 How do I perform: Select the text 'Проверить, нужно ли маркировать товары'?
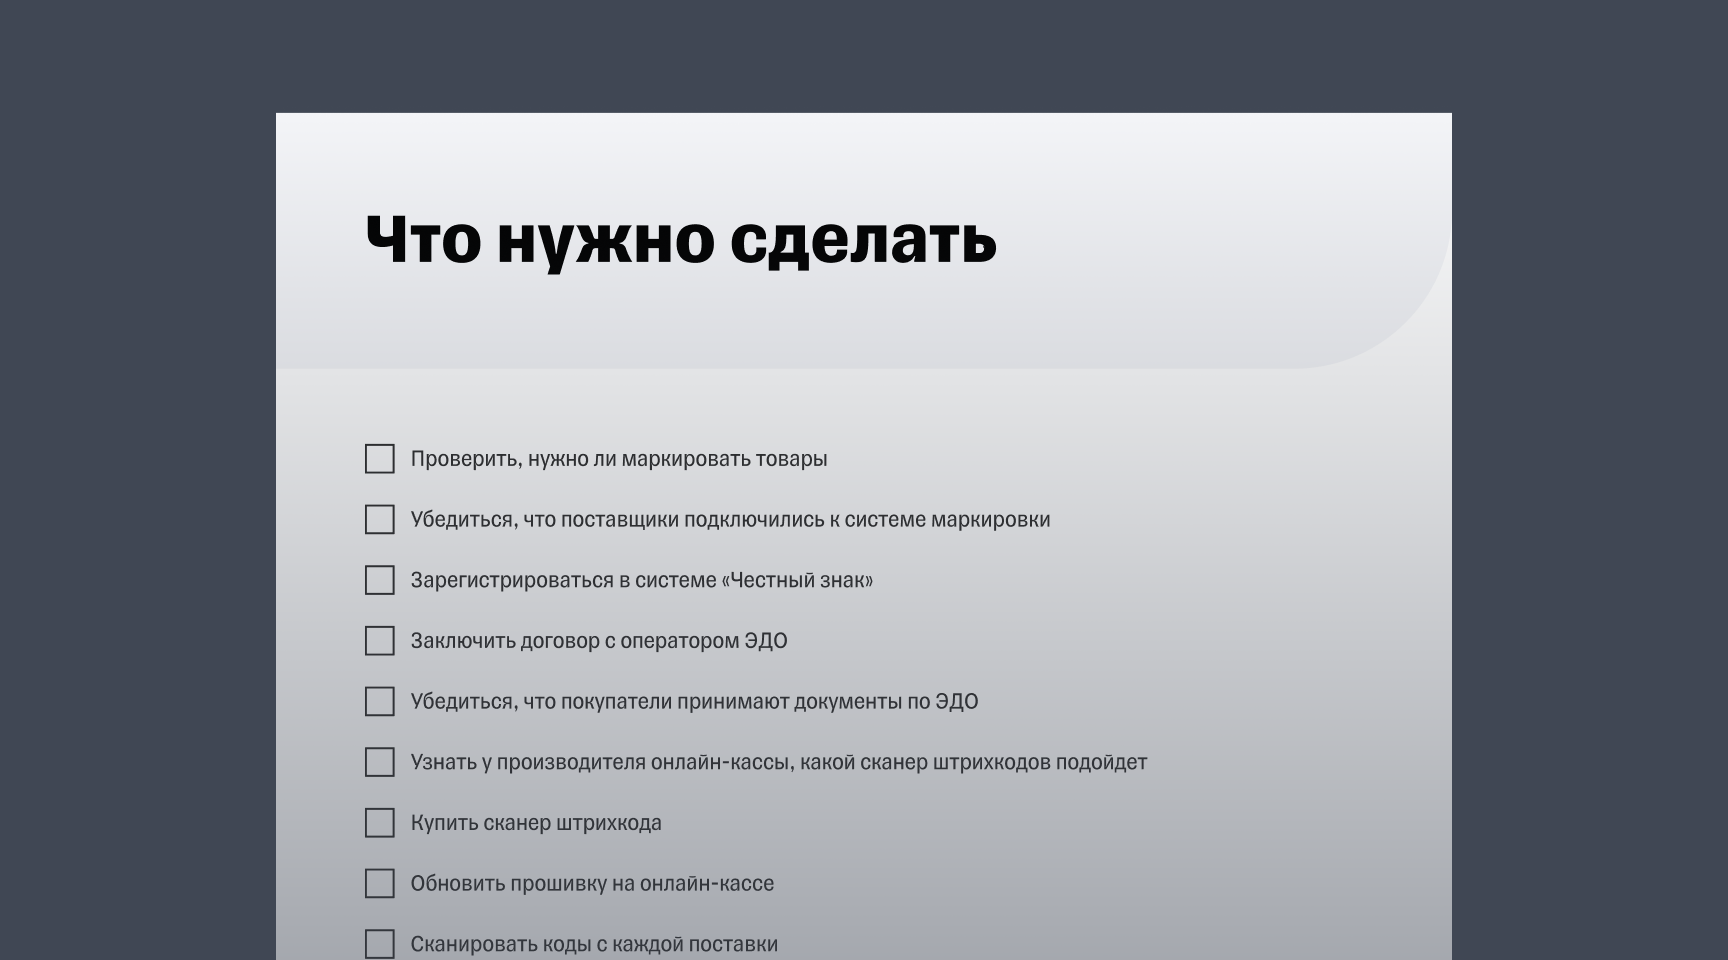coord(620,459)
